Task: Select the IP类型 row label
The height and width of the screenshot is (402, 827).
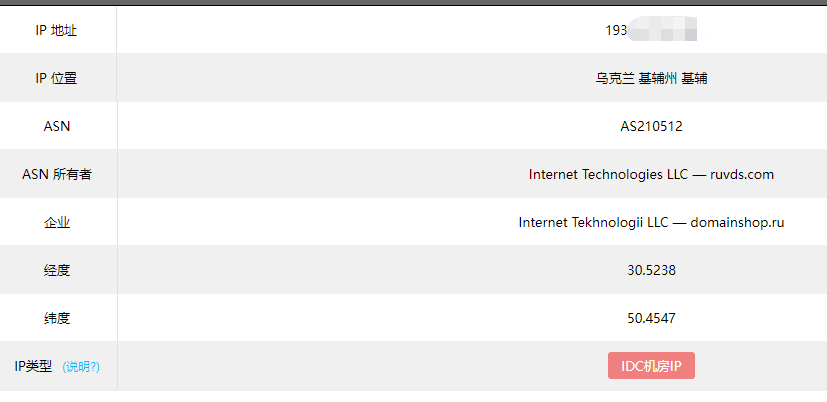Action: (34, 367)
